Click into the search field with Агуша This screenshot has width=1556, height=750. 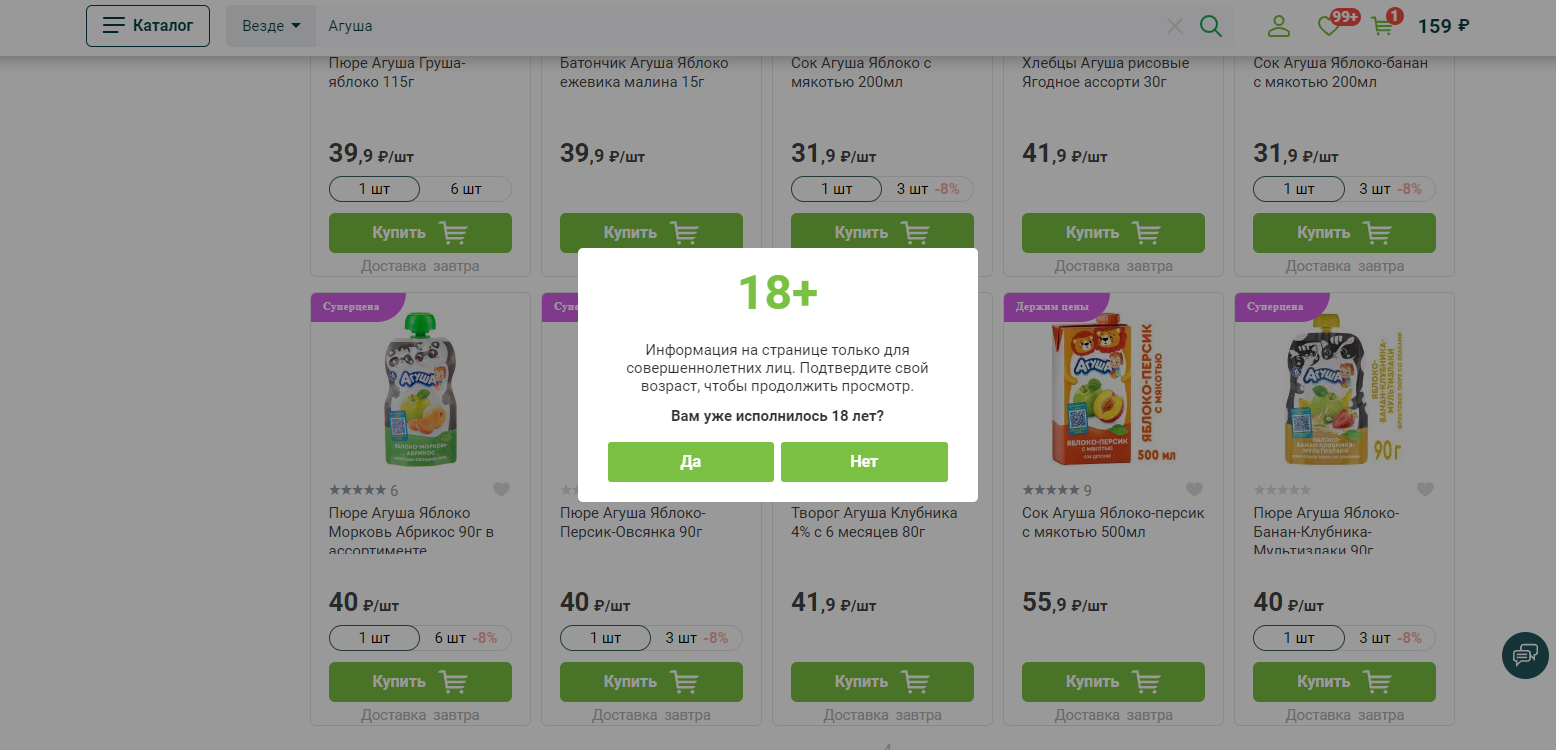[740, 26]
